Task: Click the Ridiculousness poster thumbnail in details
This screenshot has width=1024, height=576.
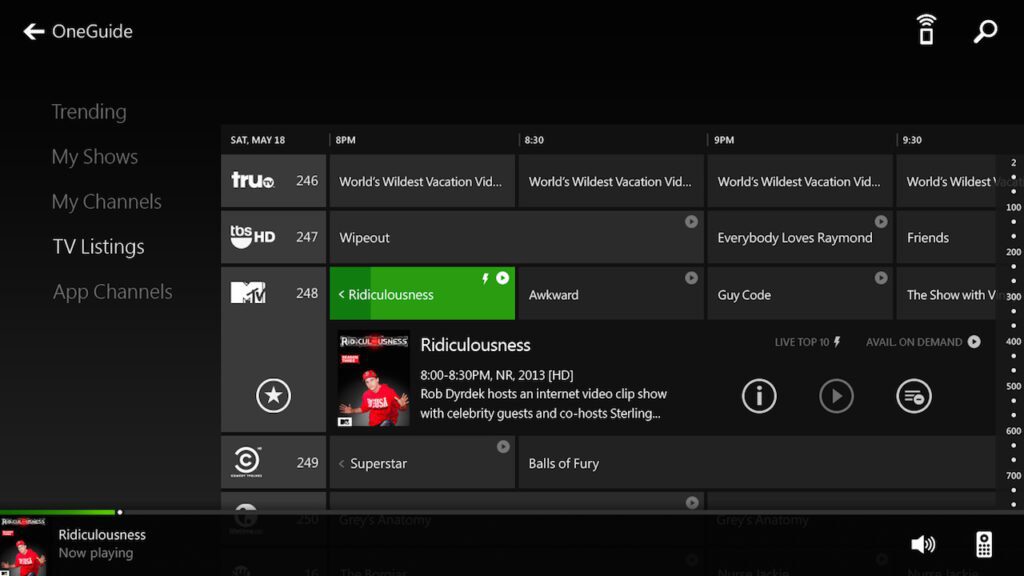Action: pos(374,379)
